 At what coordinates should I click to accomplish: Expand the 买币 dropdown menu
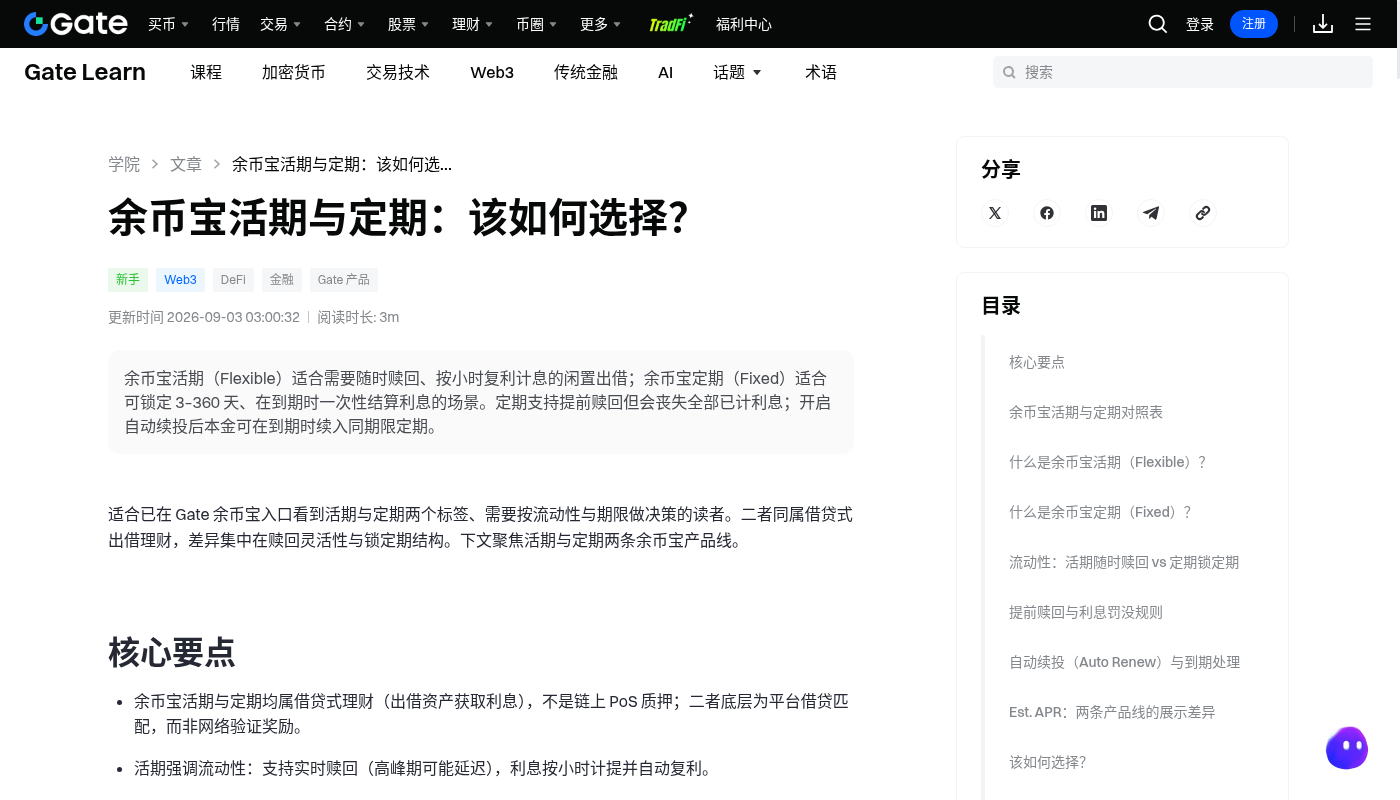click(169, 24)
